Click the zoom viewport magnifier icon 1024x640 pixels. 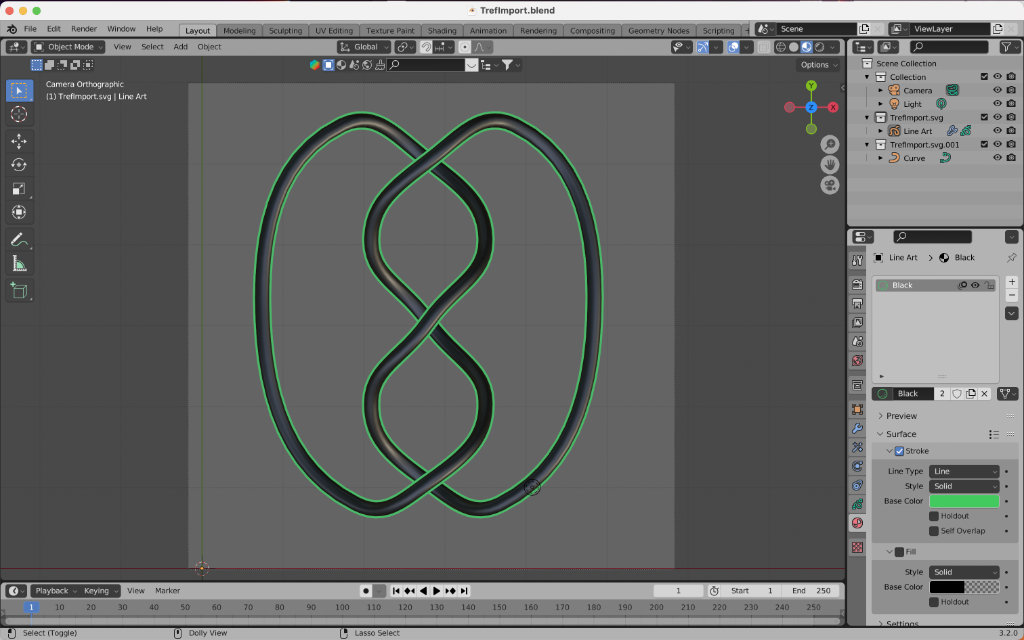pos(830,145)
